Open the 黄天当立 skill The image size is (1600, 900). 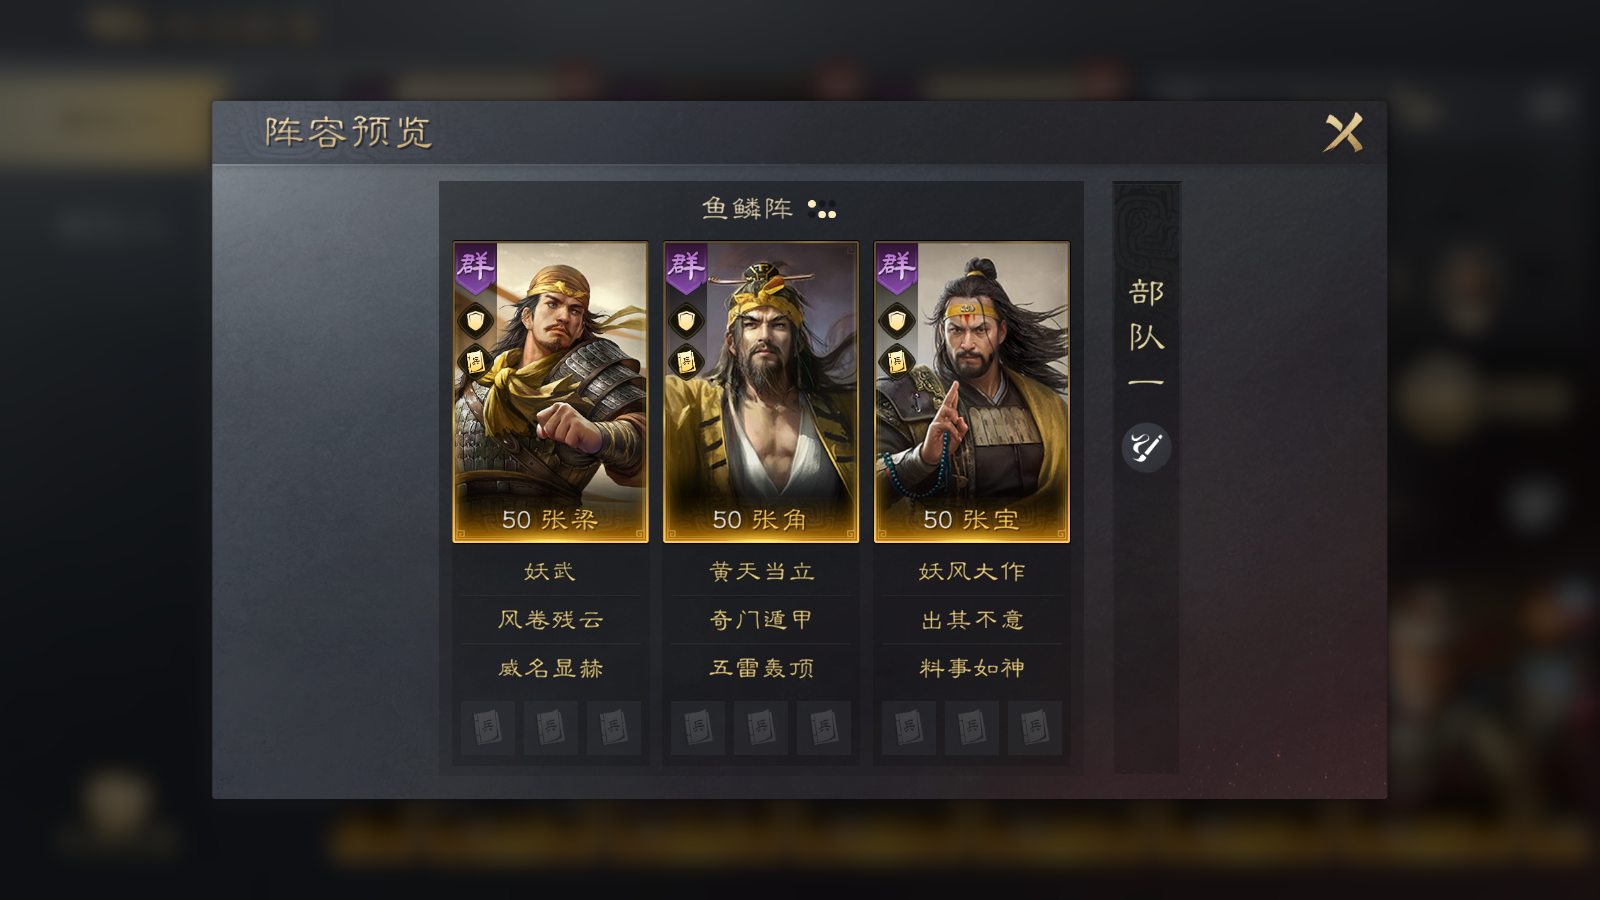pos(761,571)
